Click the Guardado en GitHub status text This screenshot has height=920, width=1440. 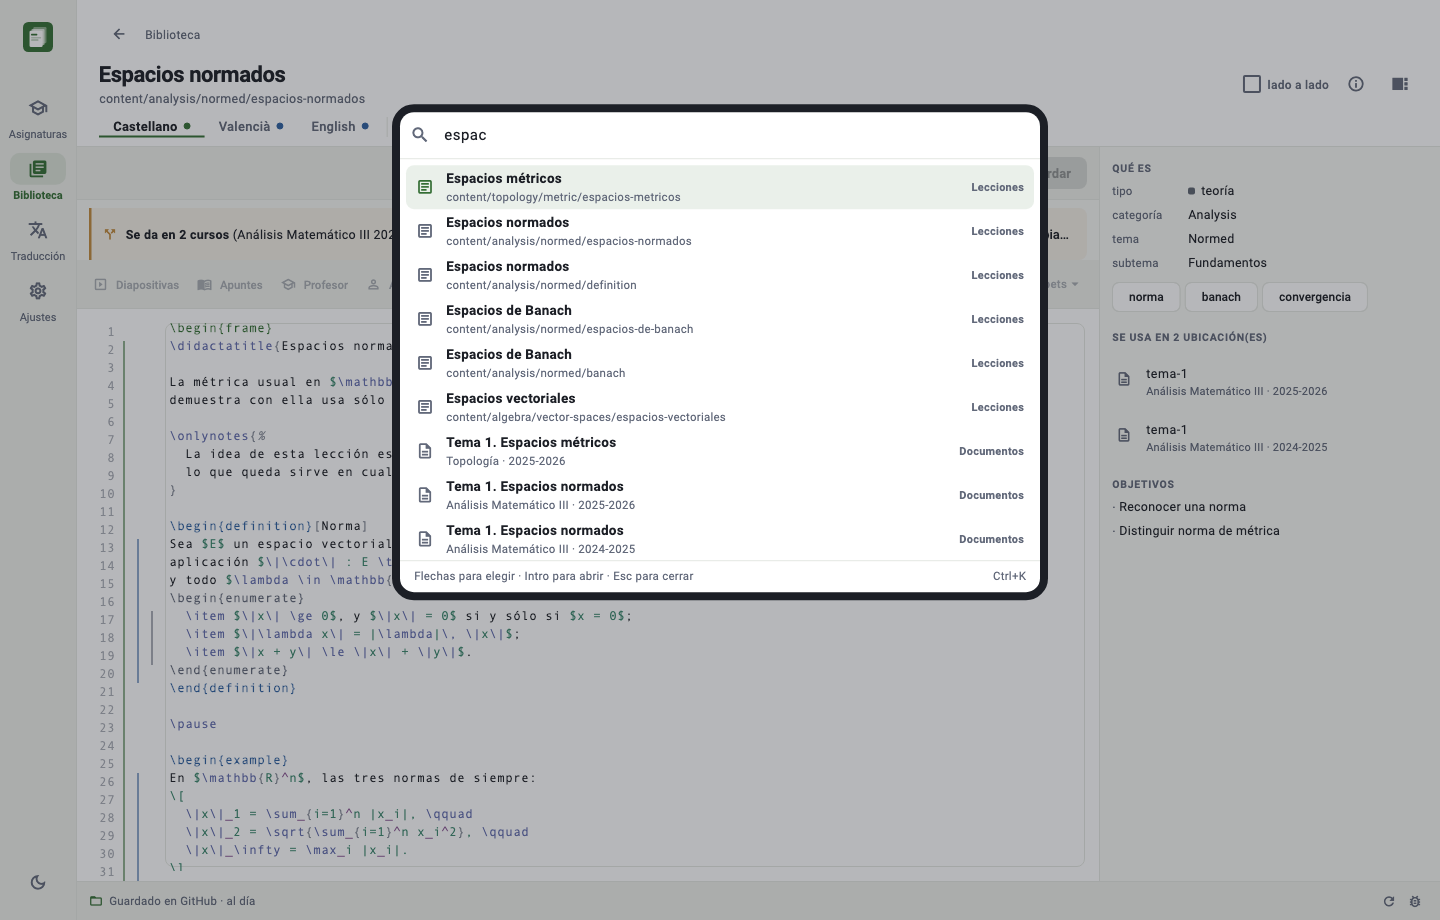182,901
